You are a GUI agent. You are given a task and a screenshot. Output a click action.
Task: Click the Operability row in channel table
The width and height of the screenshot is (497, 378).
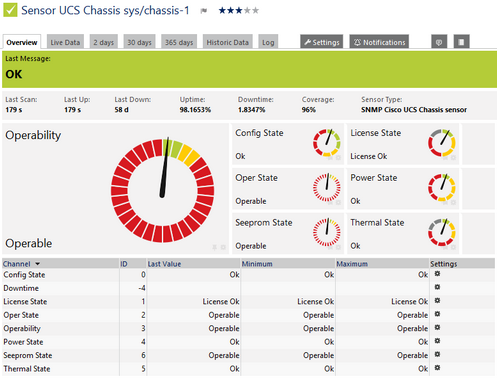click(248, 328)
